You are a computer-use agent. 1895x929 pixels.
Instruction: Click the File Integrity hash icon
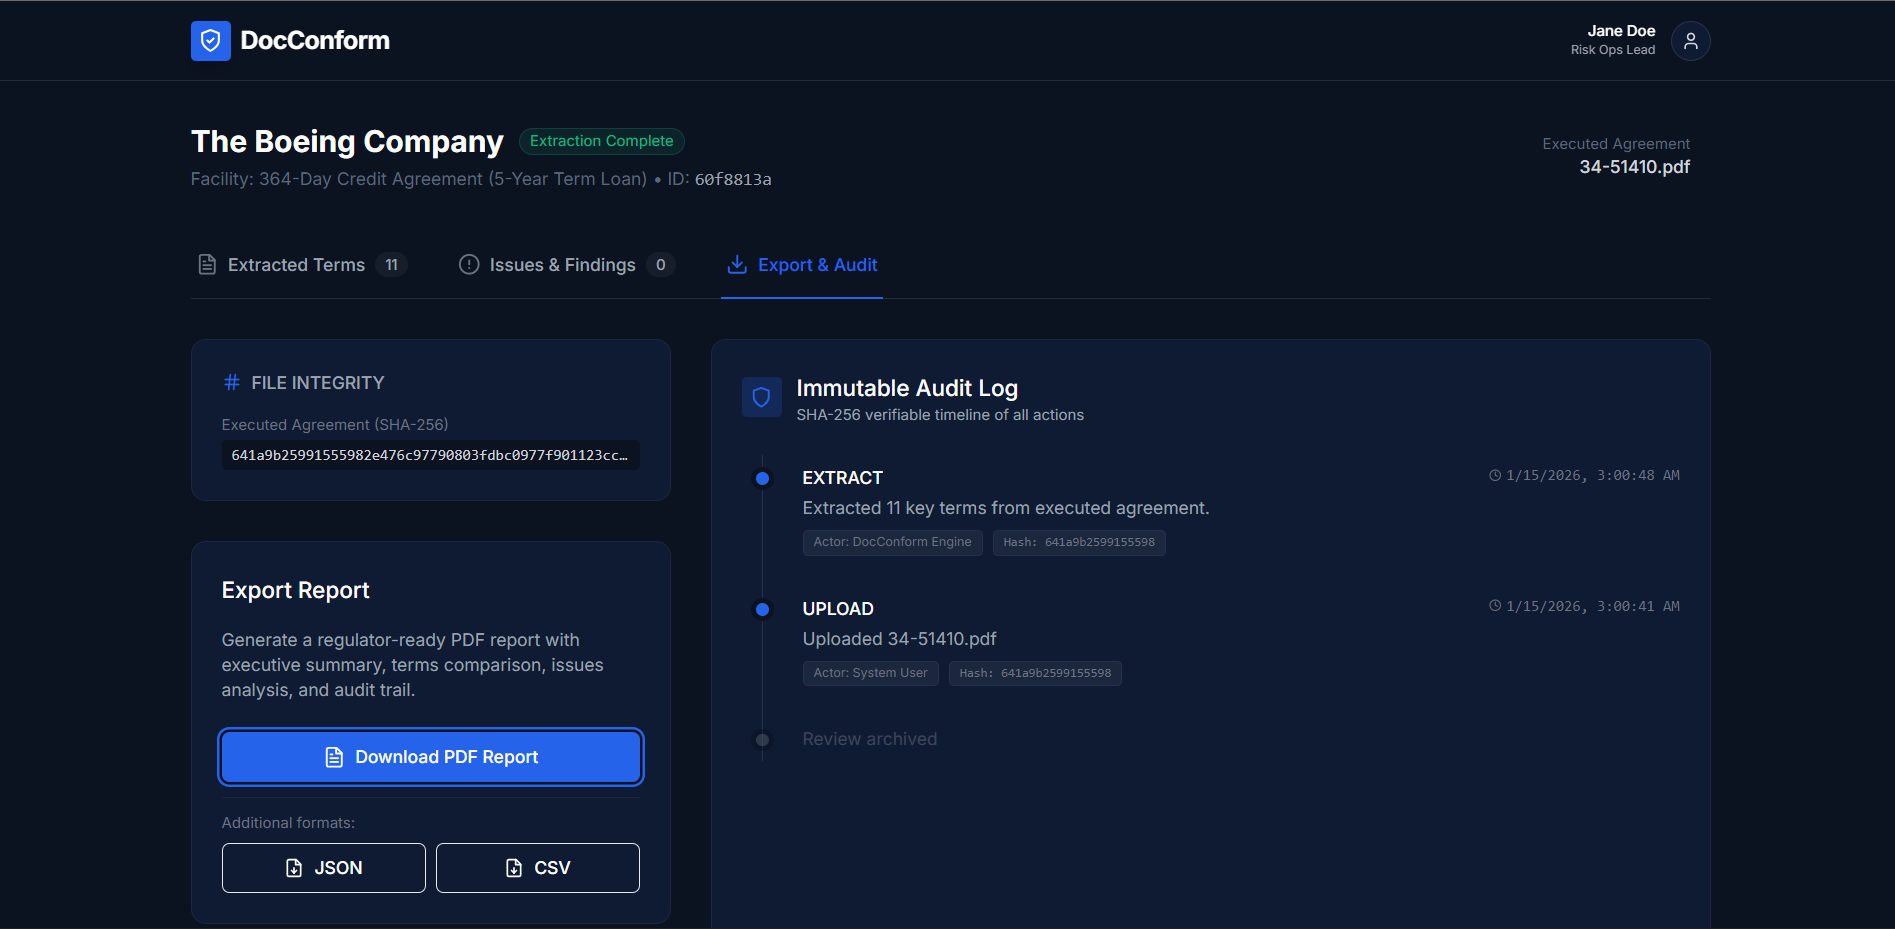coord(232,382)
